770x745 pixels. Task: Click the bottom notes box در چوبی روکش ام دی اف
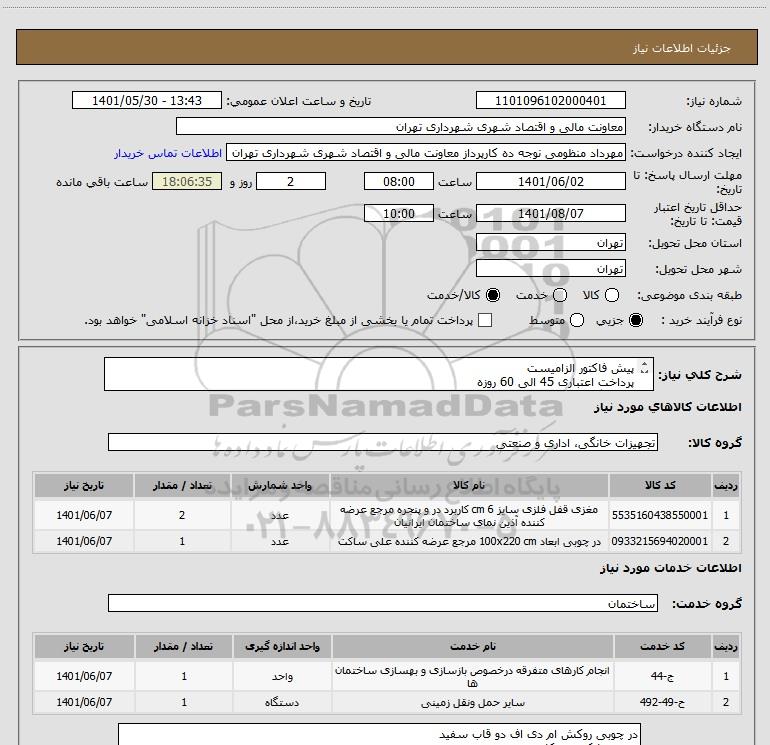(379, 734)
